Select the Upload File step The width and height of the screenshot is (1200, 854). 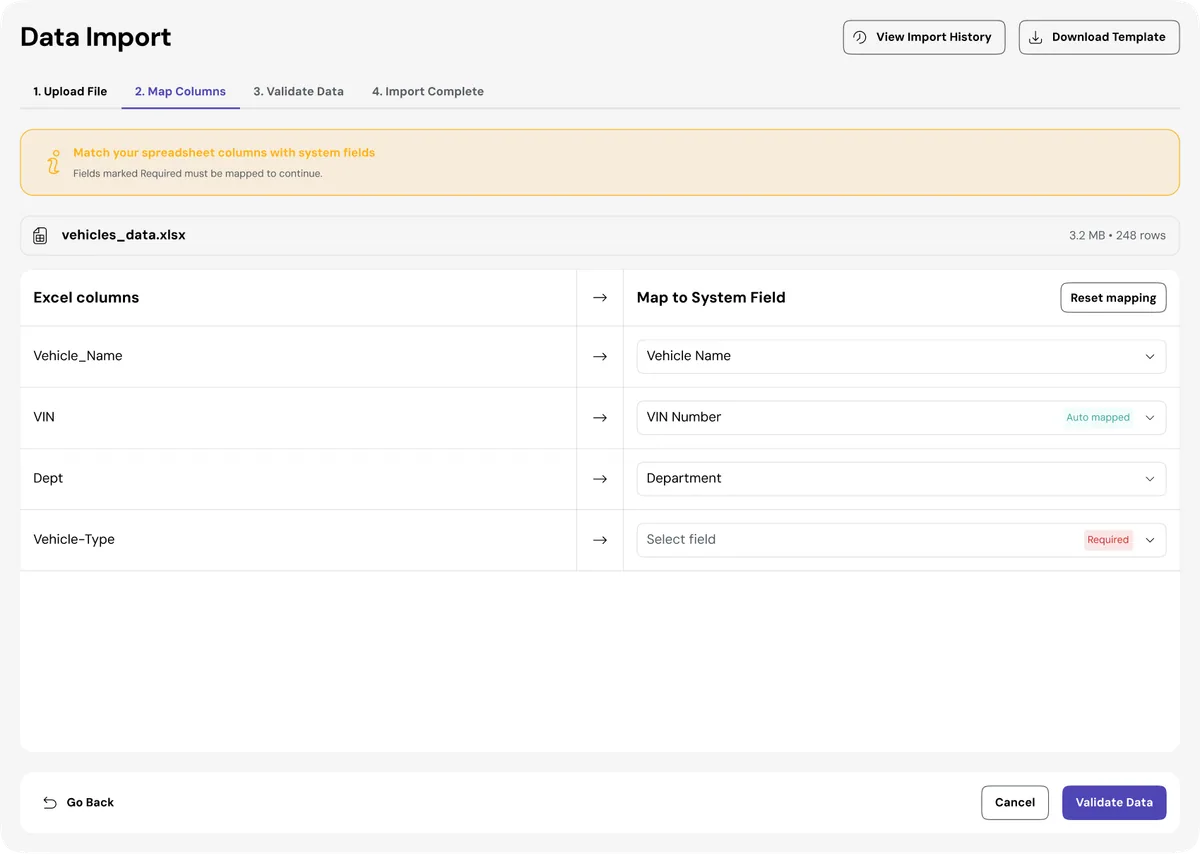click(69, 91)
